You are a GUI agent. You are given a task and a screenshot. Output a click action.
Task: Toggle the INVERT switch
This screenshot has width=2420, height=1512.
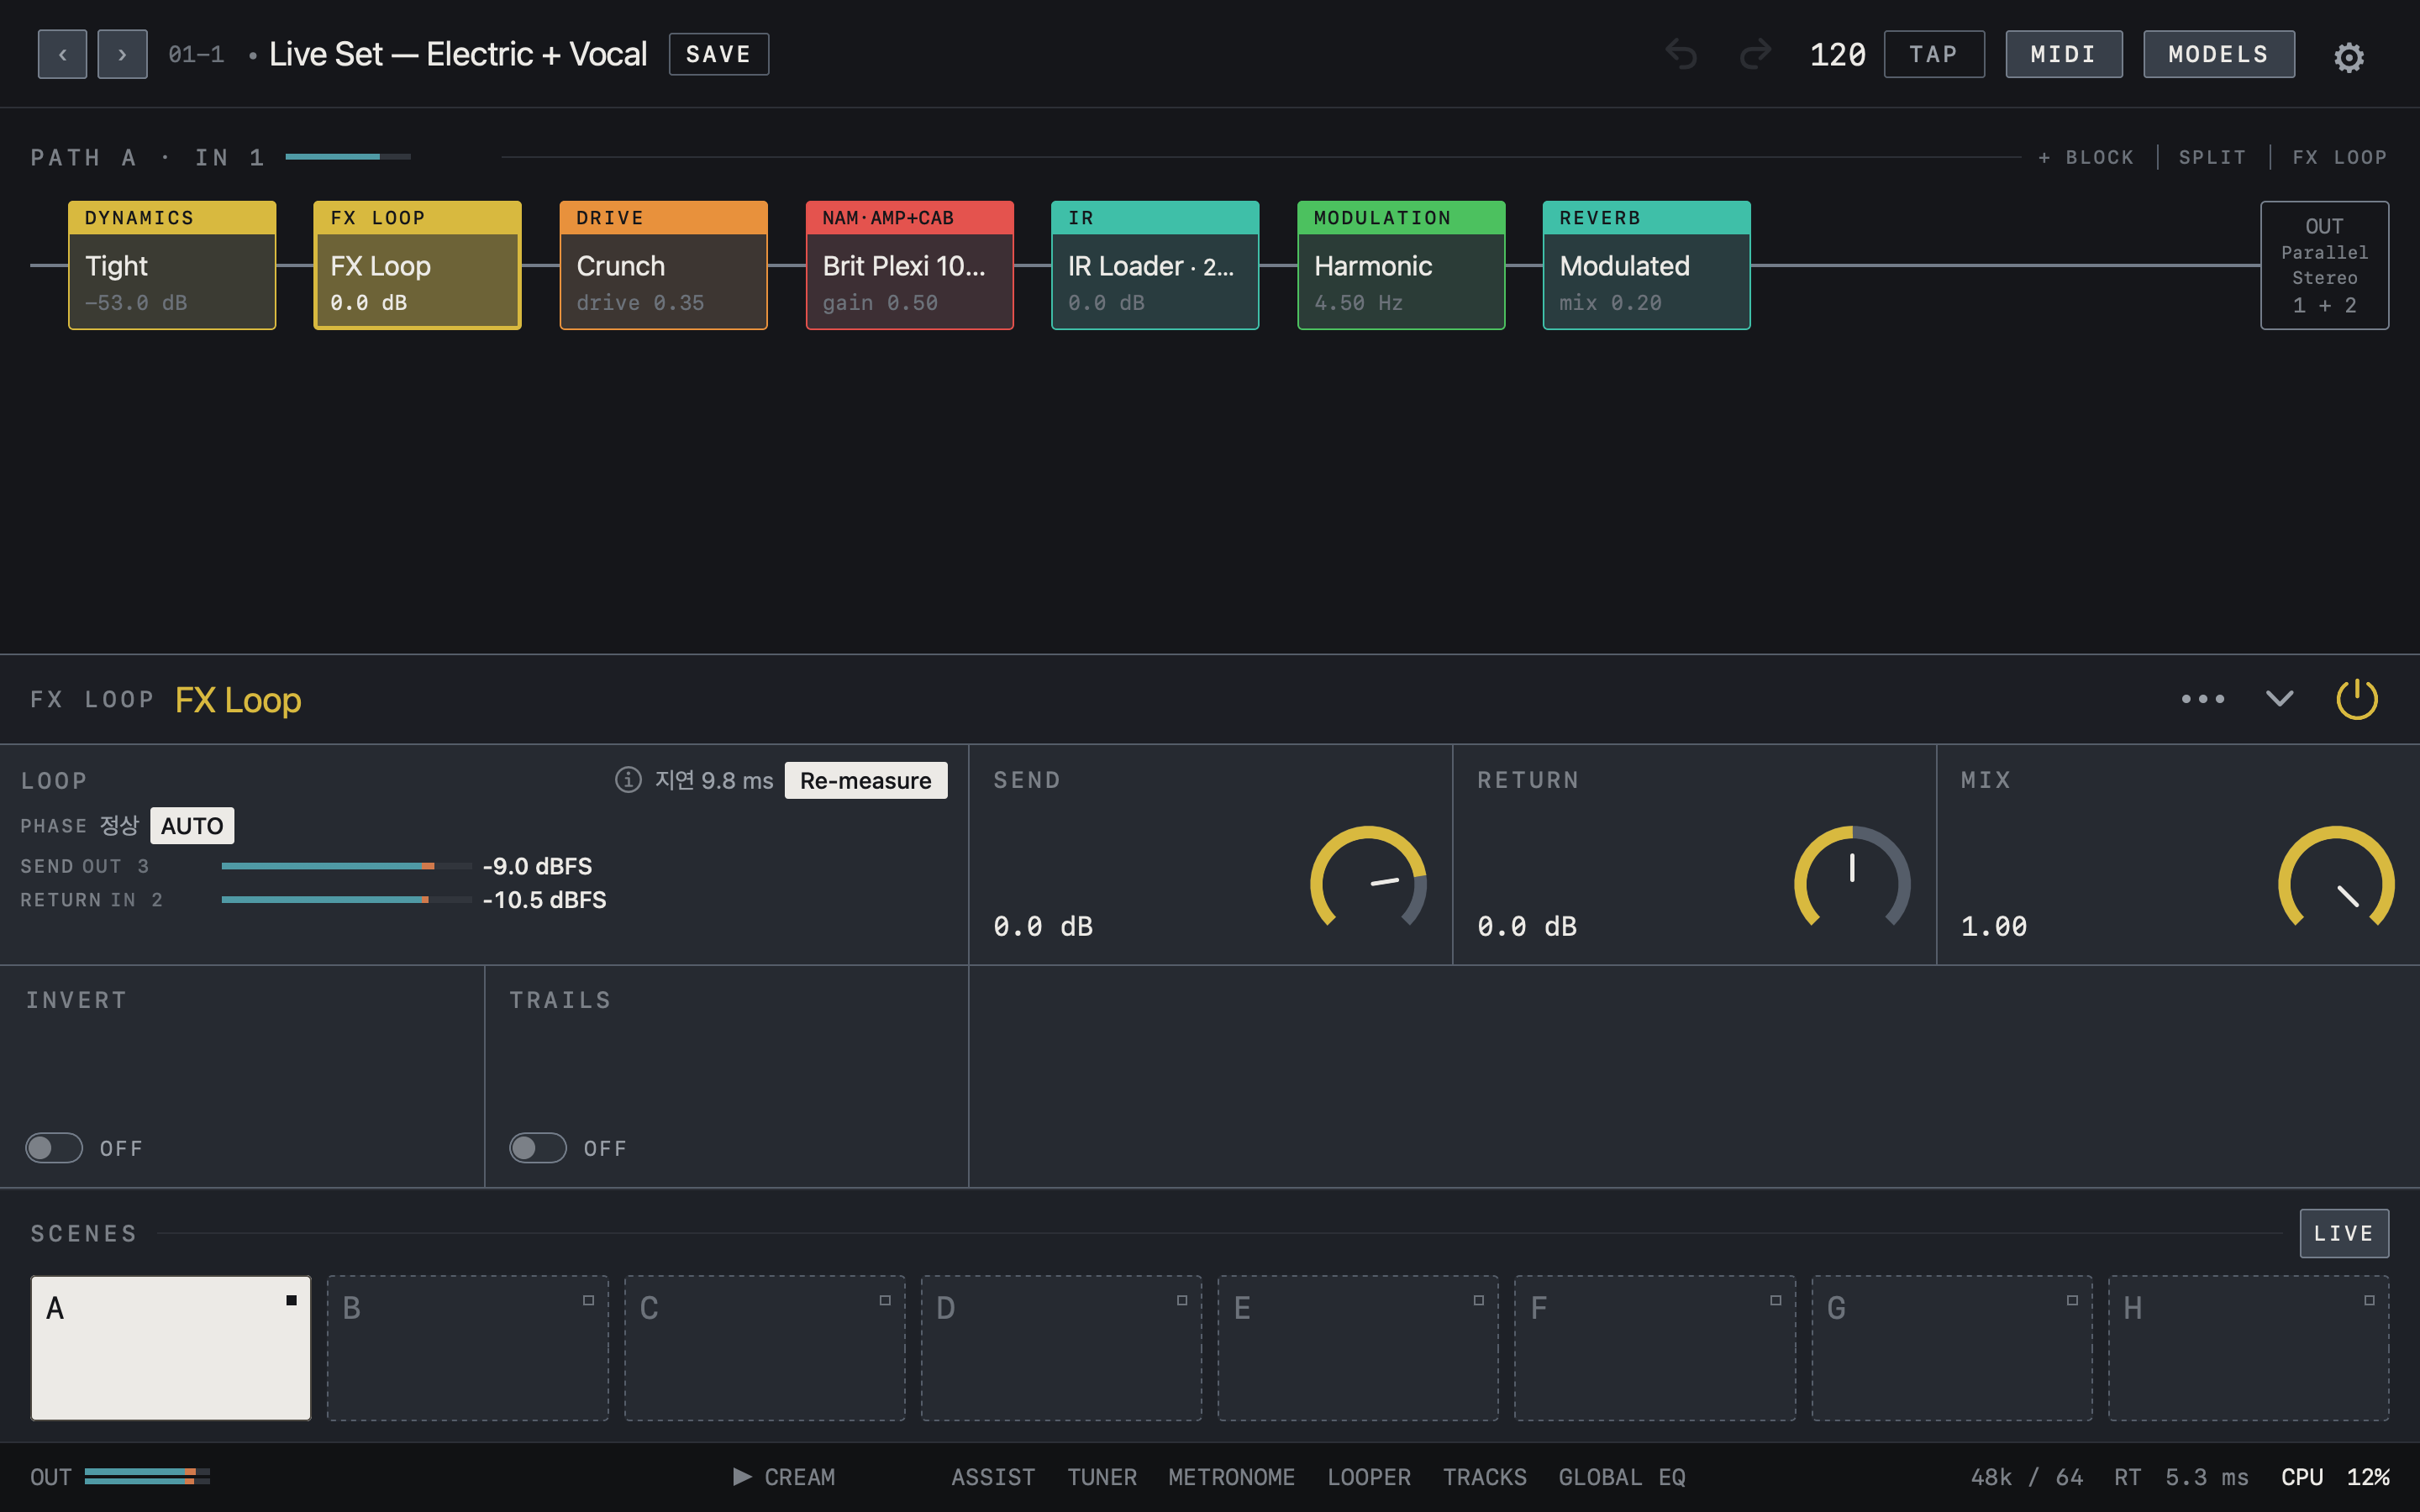pos(54,1148)
